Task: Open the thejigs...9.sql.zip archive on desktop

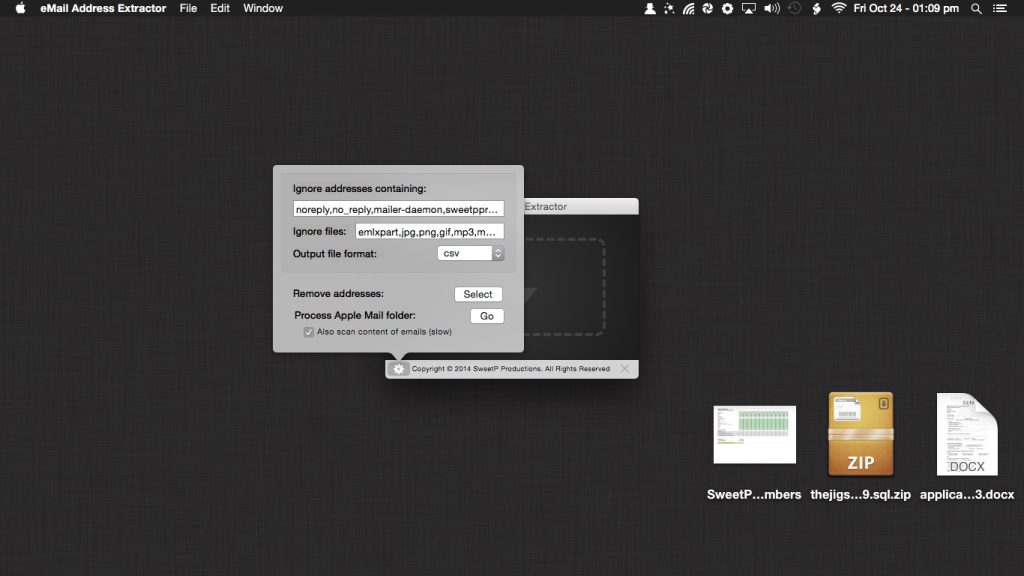Action: tap(860, 433)
